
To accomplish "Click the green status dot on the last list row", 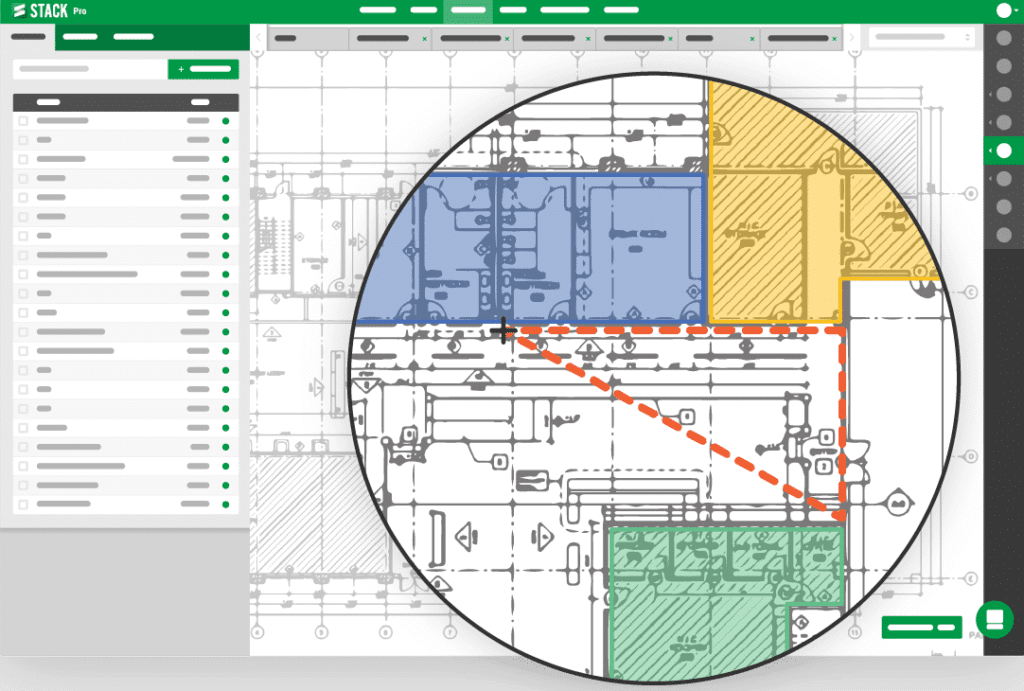I will pos(226,504).
